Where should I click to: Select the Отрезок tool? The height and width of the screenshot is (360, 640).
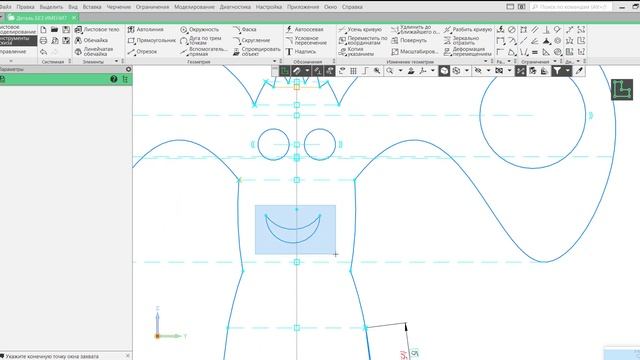coord(142,52)
